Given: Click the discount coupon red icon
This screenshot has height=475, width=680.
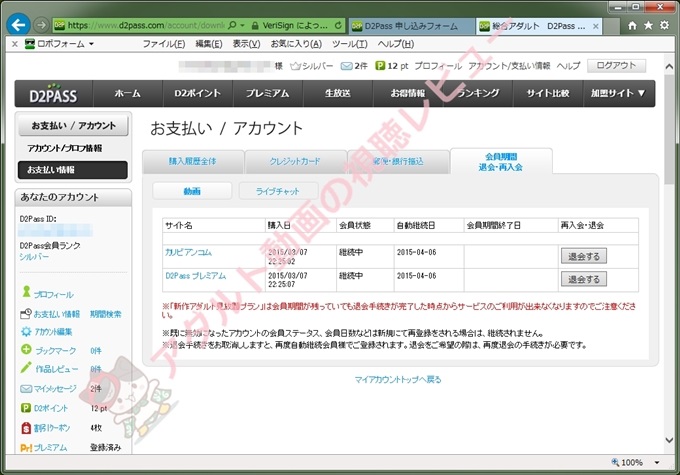Looking at the screenshot, I should pos(26,428).
